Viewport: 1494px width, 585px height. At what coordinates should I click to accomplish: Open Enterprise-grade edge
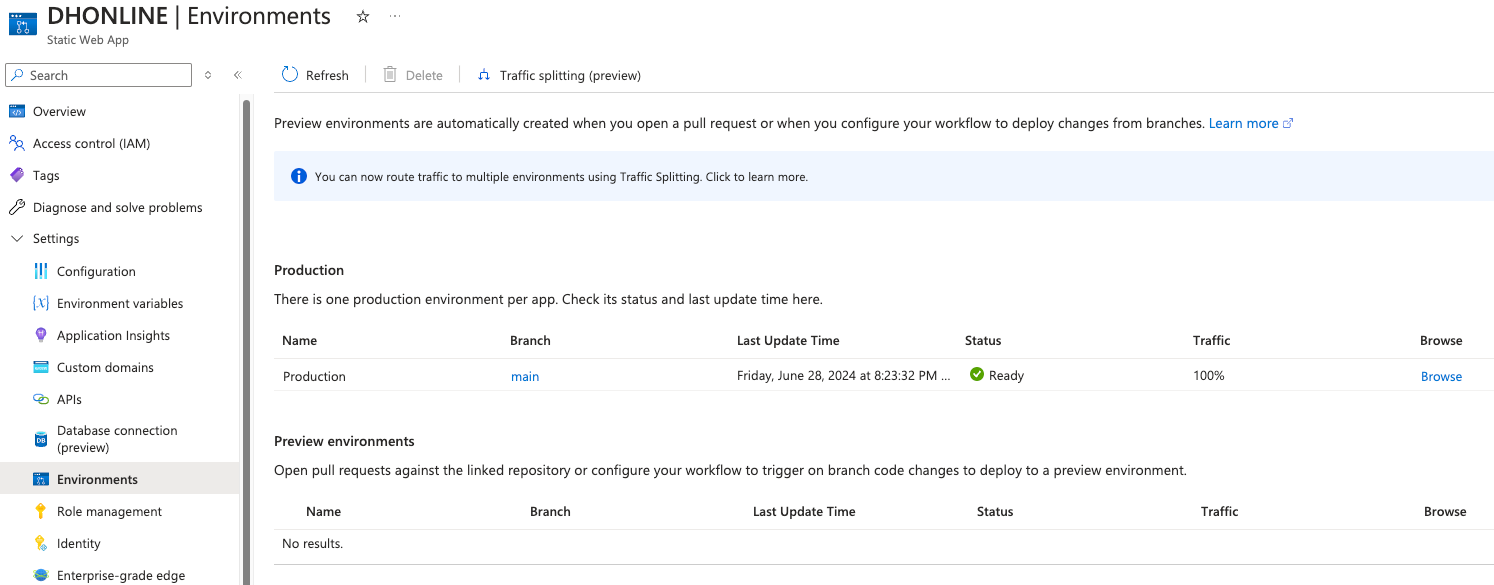(120, 574)
